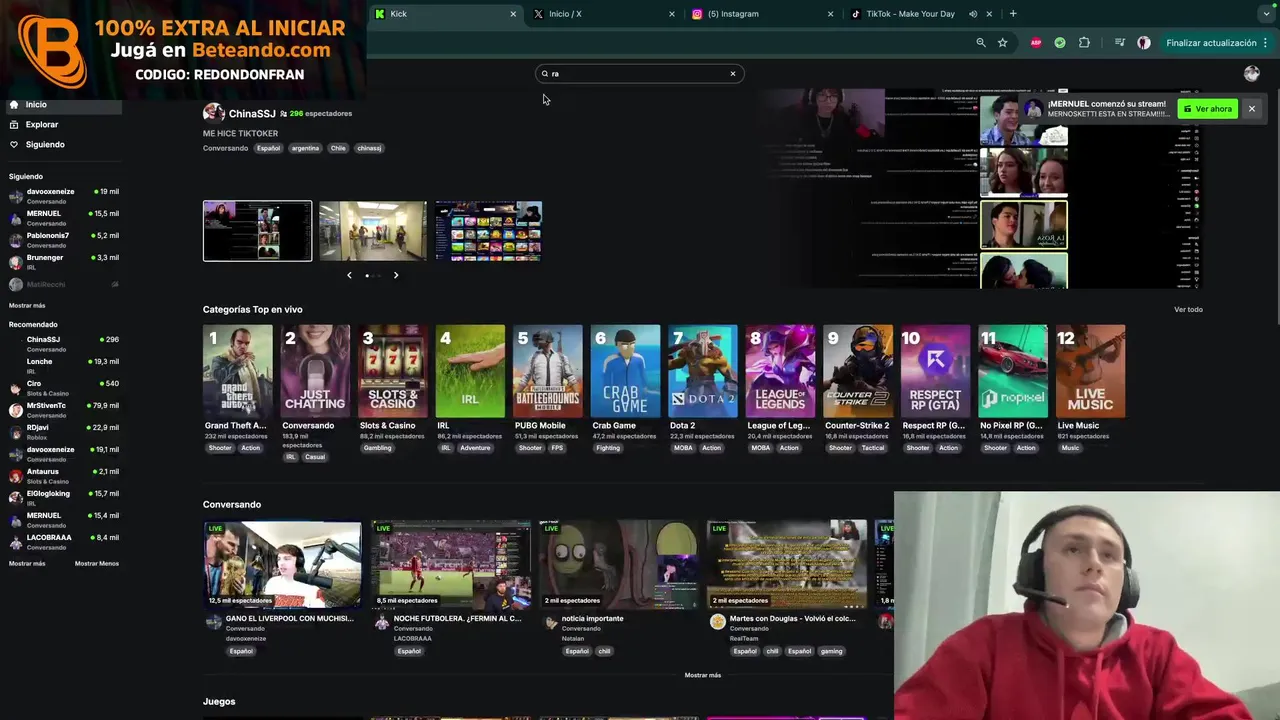Click Finalizar actualización button
The width and height of the screenshot is (1280, 720).
pyautogui.click(x=1211, y=43)
